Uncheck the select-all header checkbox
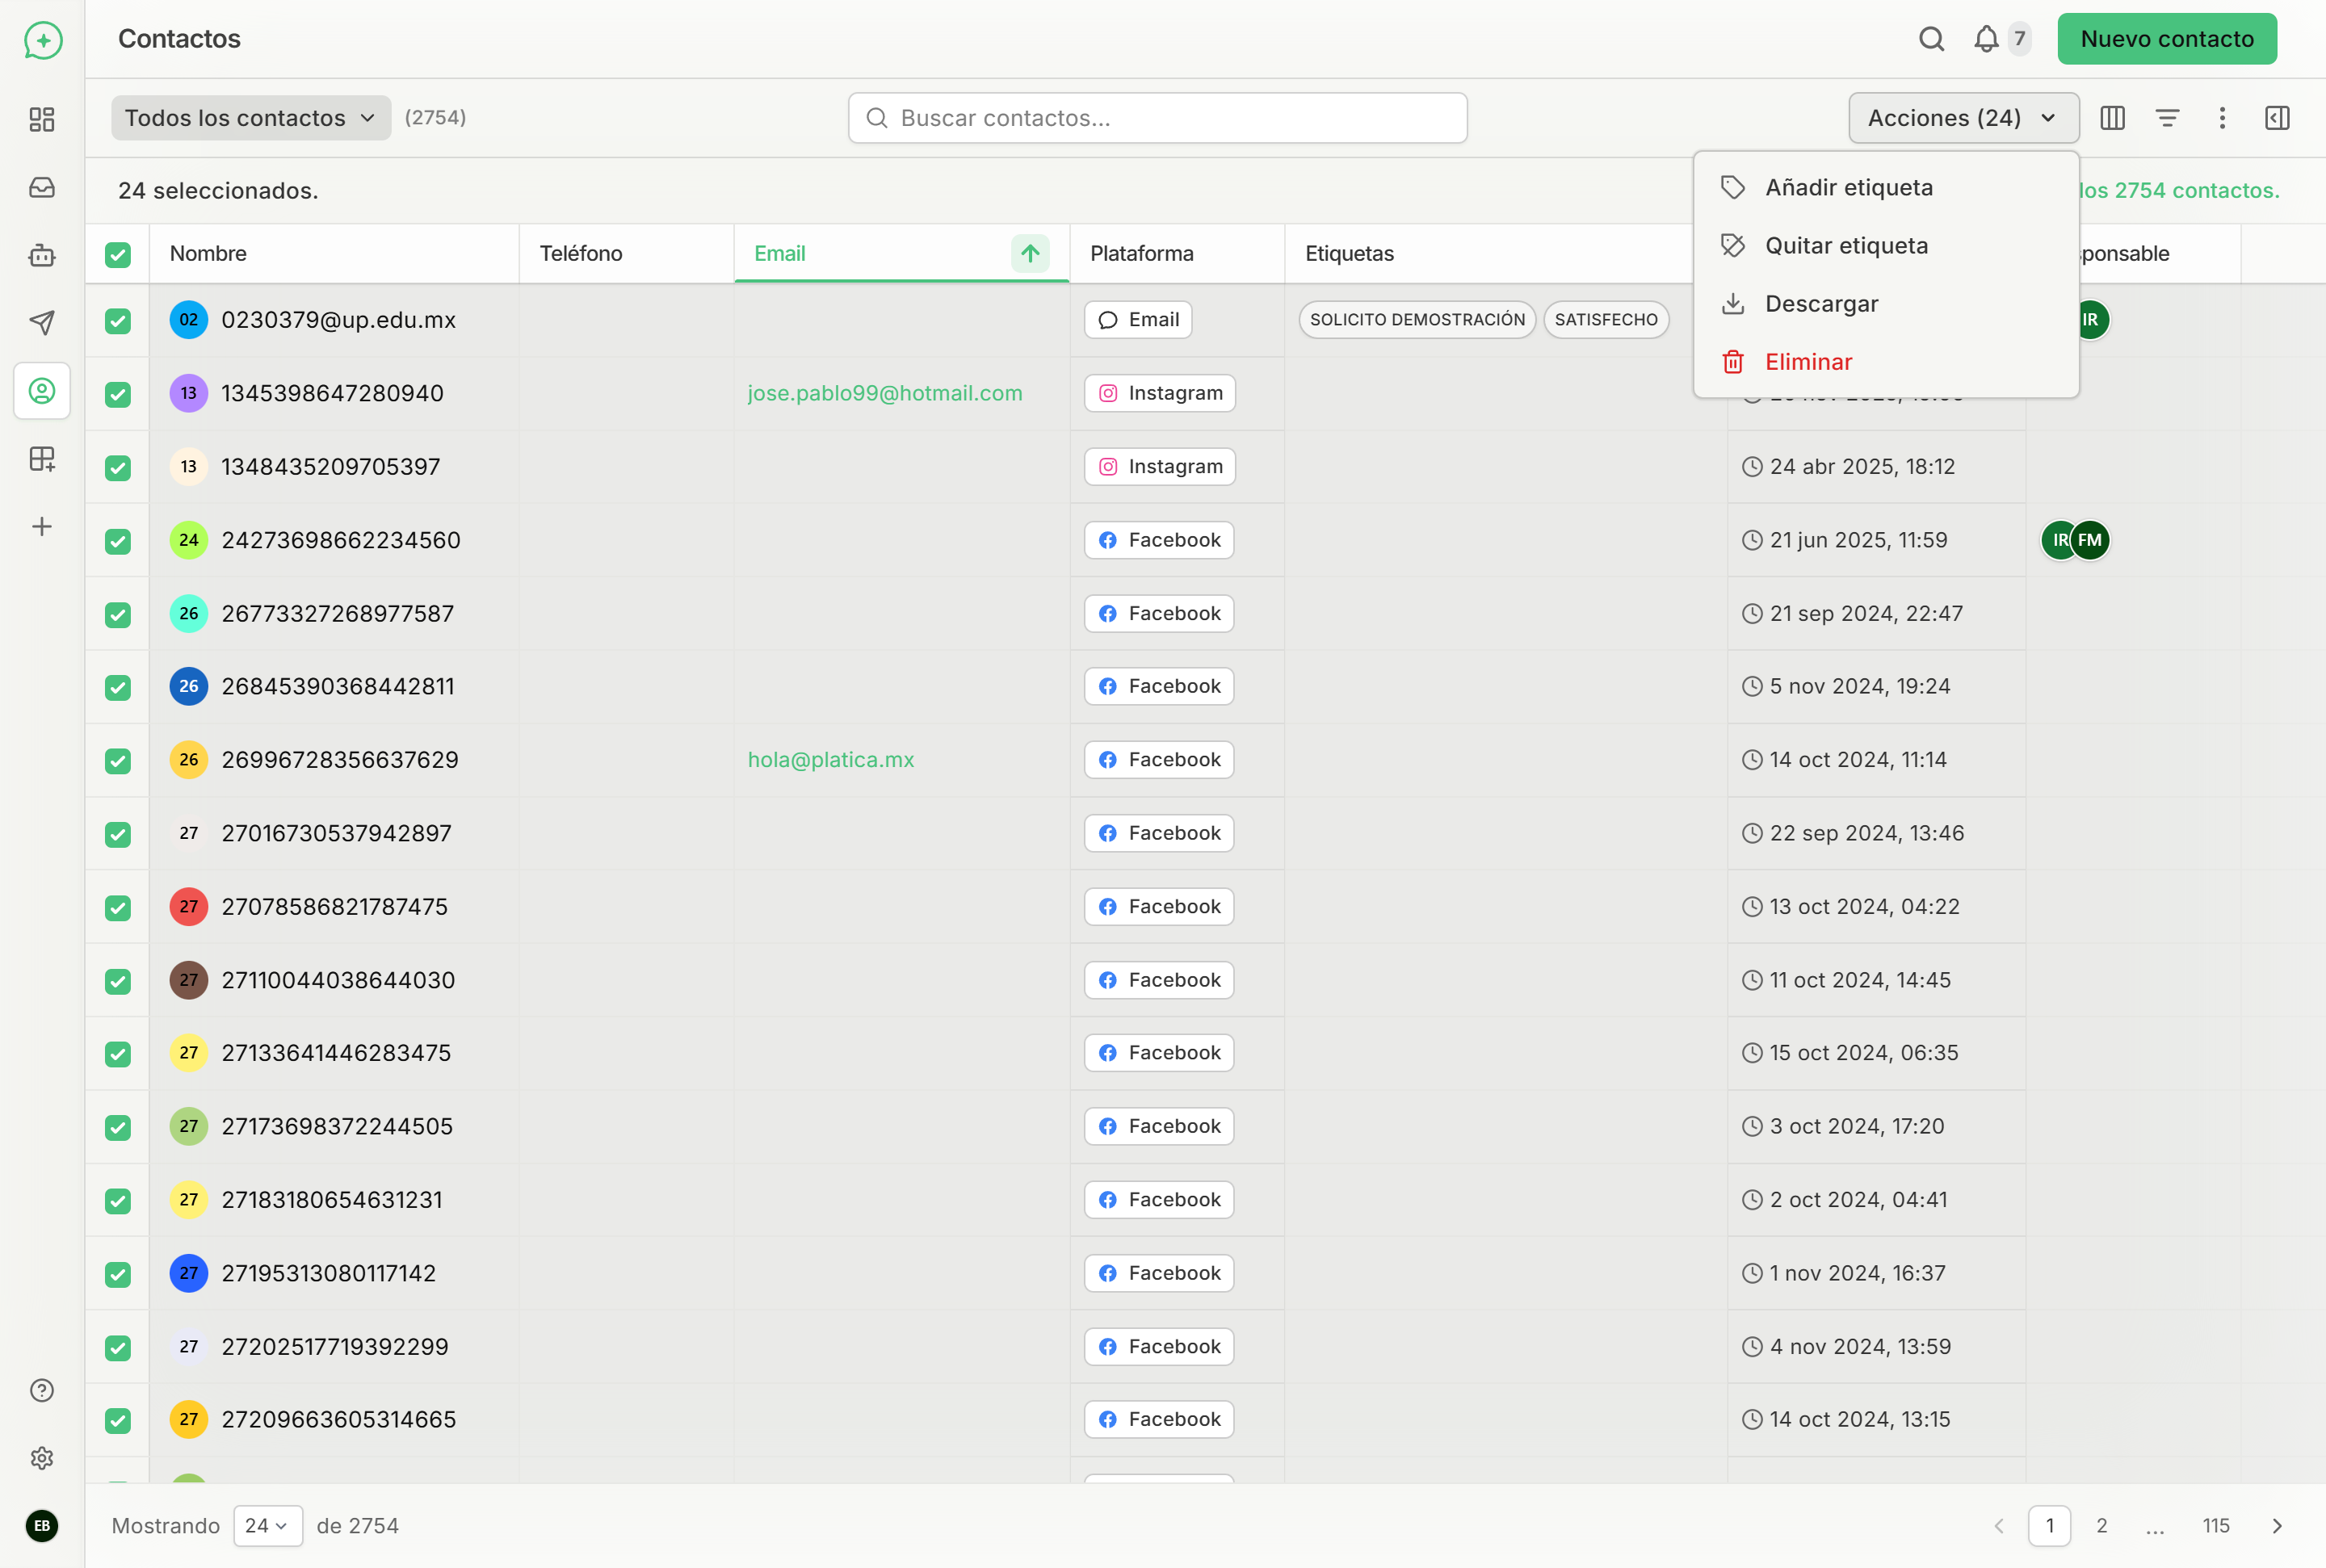2326x1568 pixels. (x=118, y=254)
